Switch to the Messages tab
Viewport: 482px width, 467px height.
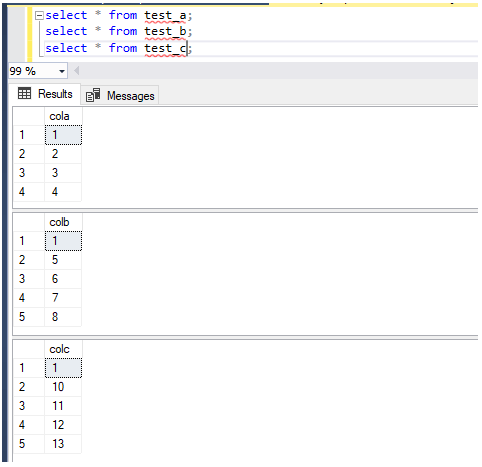pyautogui.click(x=120, y=96)
